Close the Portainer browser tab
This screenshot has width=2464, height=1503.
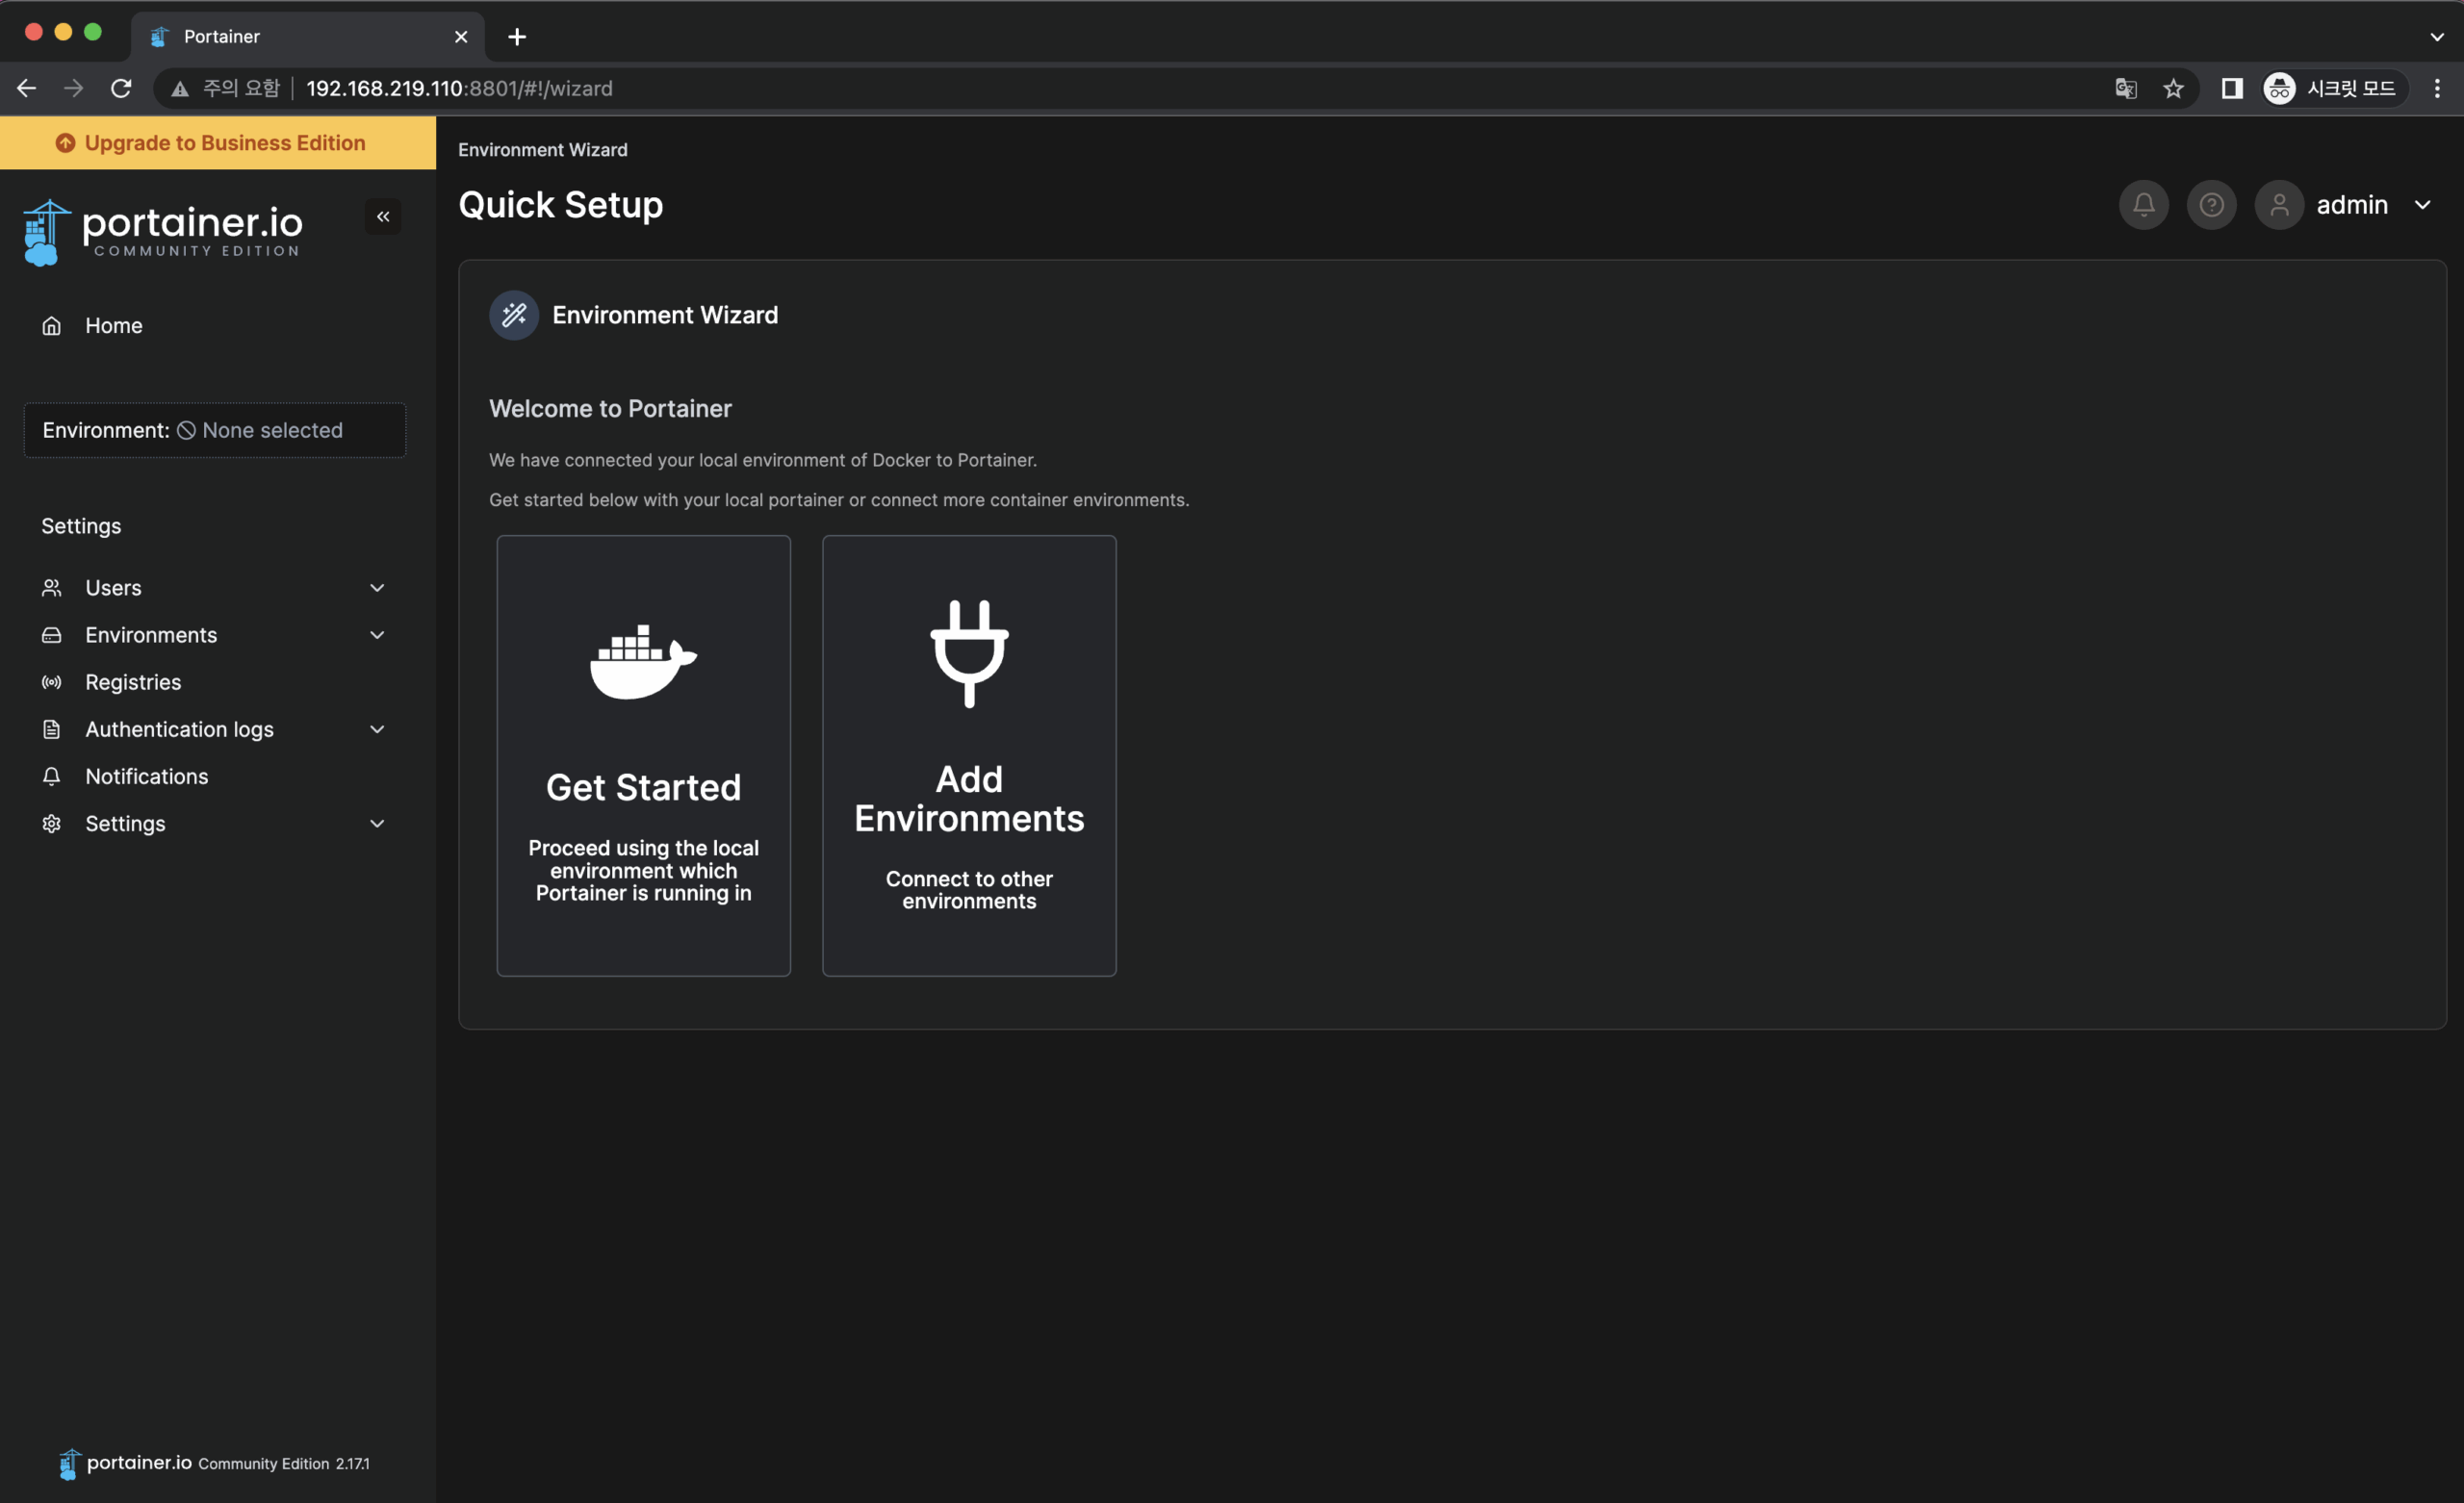point(461,37)
